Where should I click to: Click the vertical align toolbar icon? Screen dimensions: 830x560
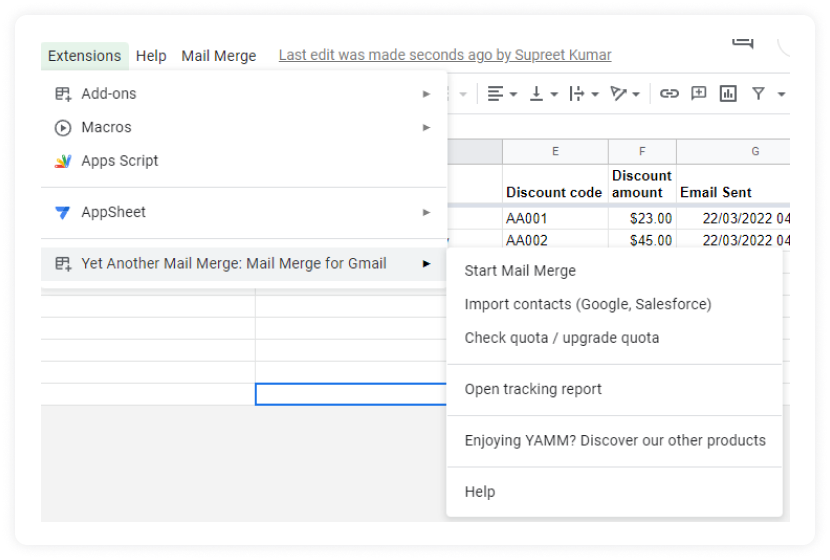tap(536, 94)
